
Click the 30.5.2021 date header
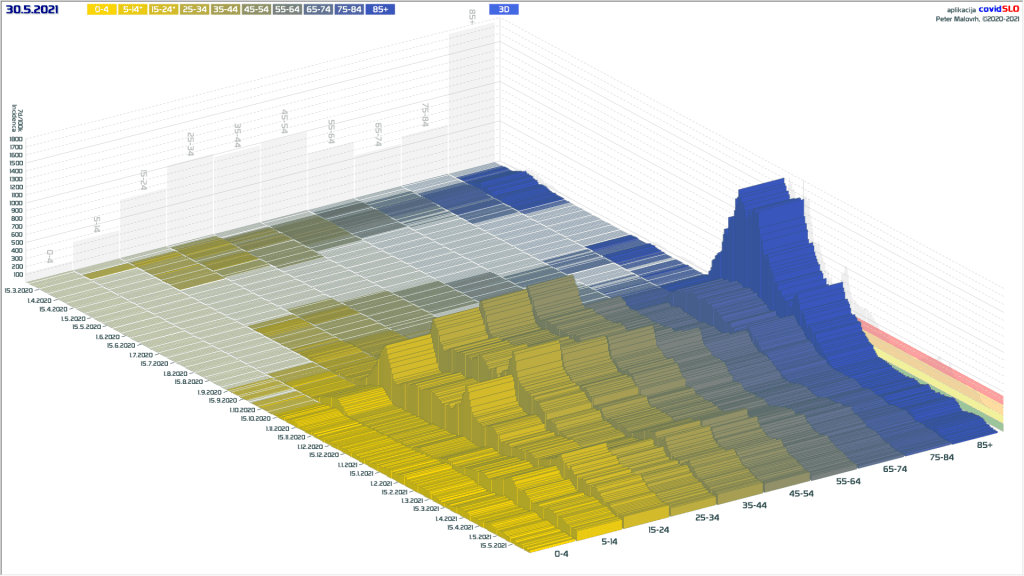(34, 9)
